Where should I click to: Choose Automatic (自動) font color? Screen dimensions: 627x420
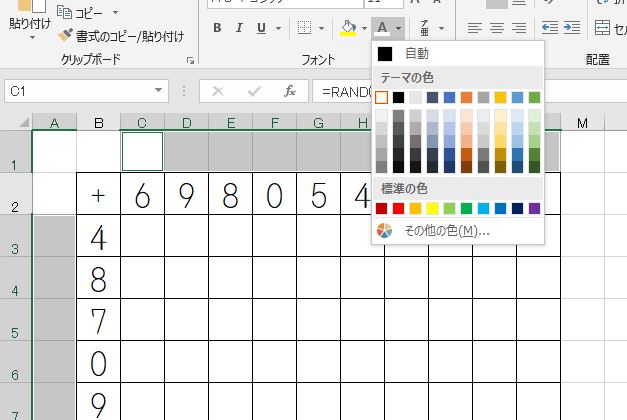click(458, 54)
